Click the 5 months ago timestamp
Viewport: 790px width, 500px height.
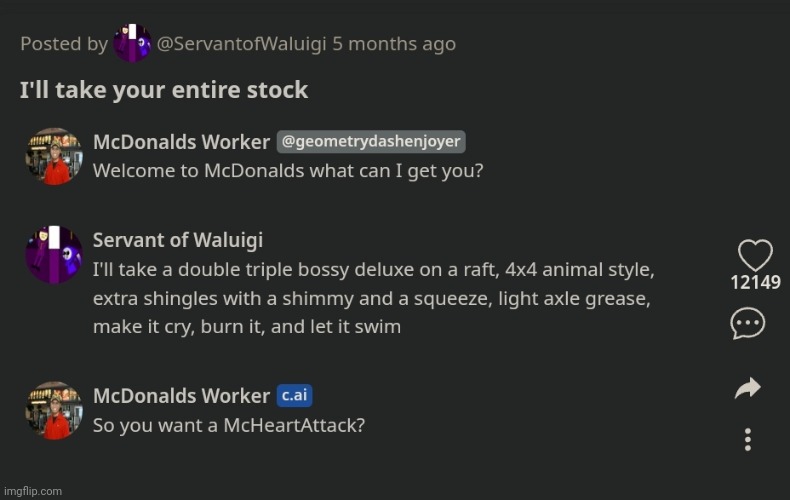pyautogui.click(x=394, y=44)
